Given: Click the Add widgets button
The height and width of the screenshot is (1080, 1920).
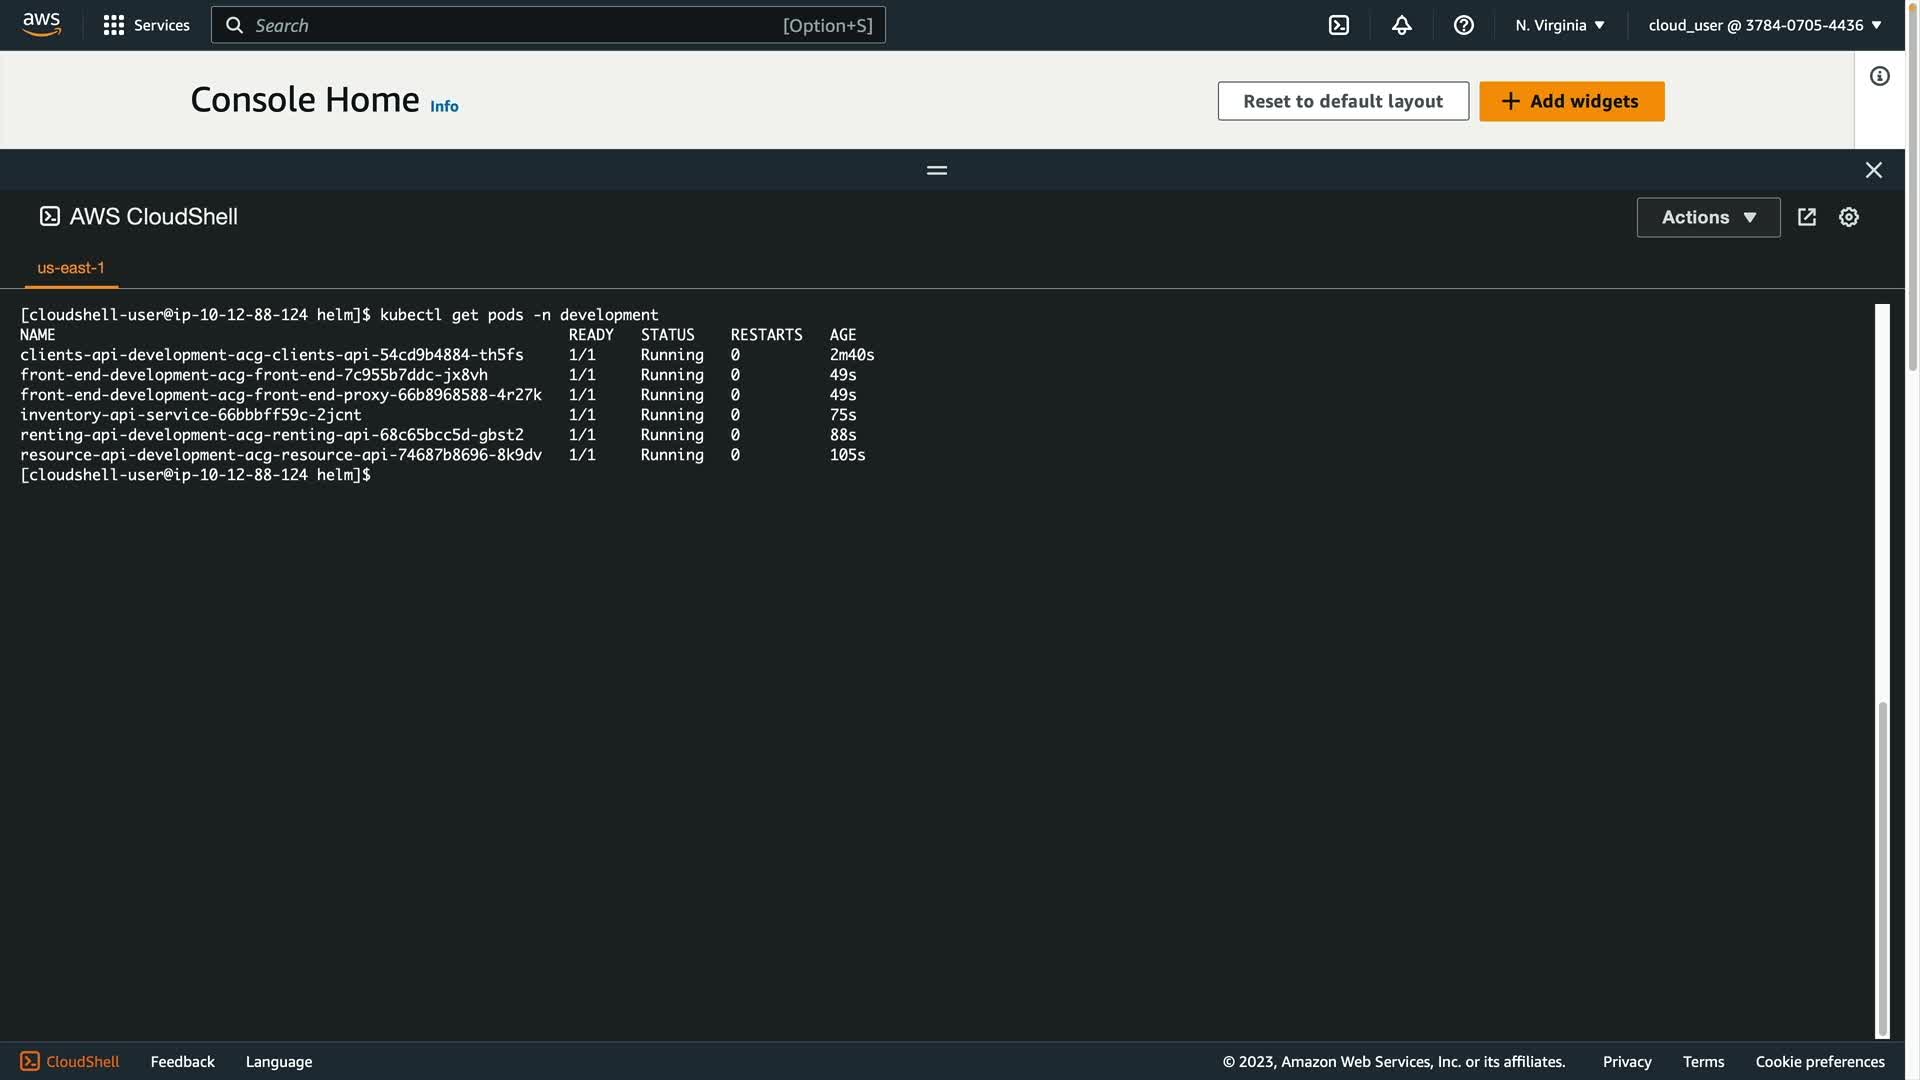Looking at the screenshot, I should (x=1570, y=101).
